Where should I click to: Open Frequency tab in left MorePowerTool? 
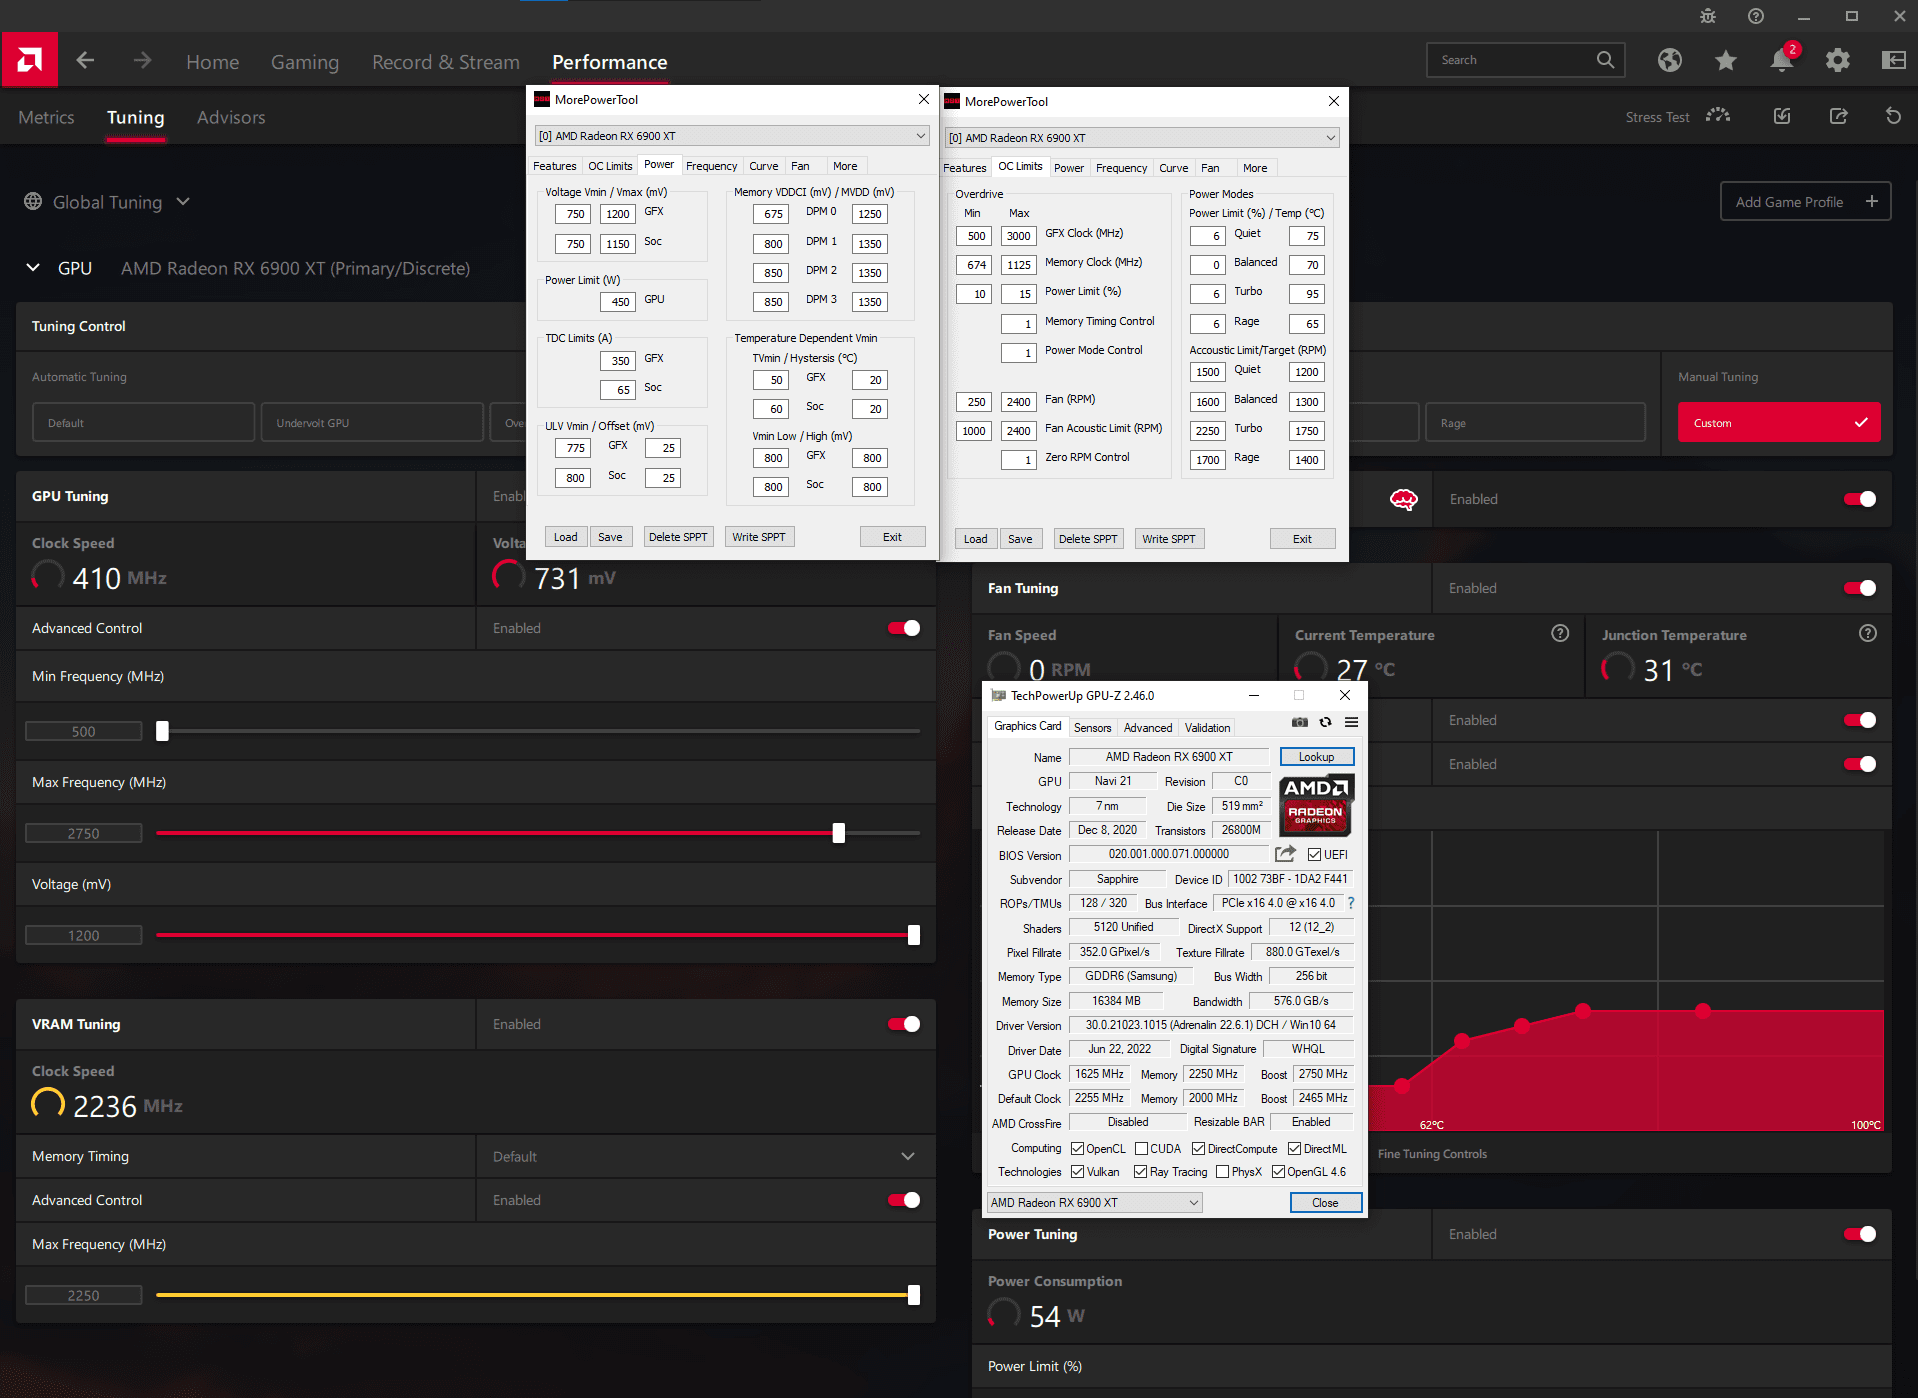[x=711, y=166]
